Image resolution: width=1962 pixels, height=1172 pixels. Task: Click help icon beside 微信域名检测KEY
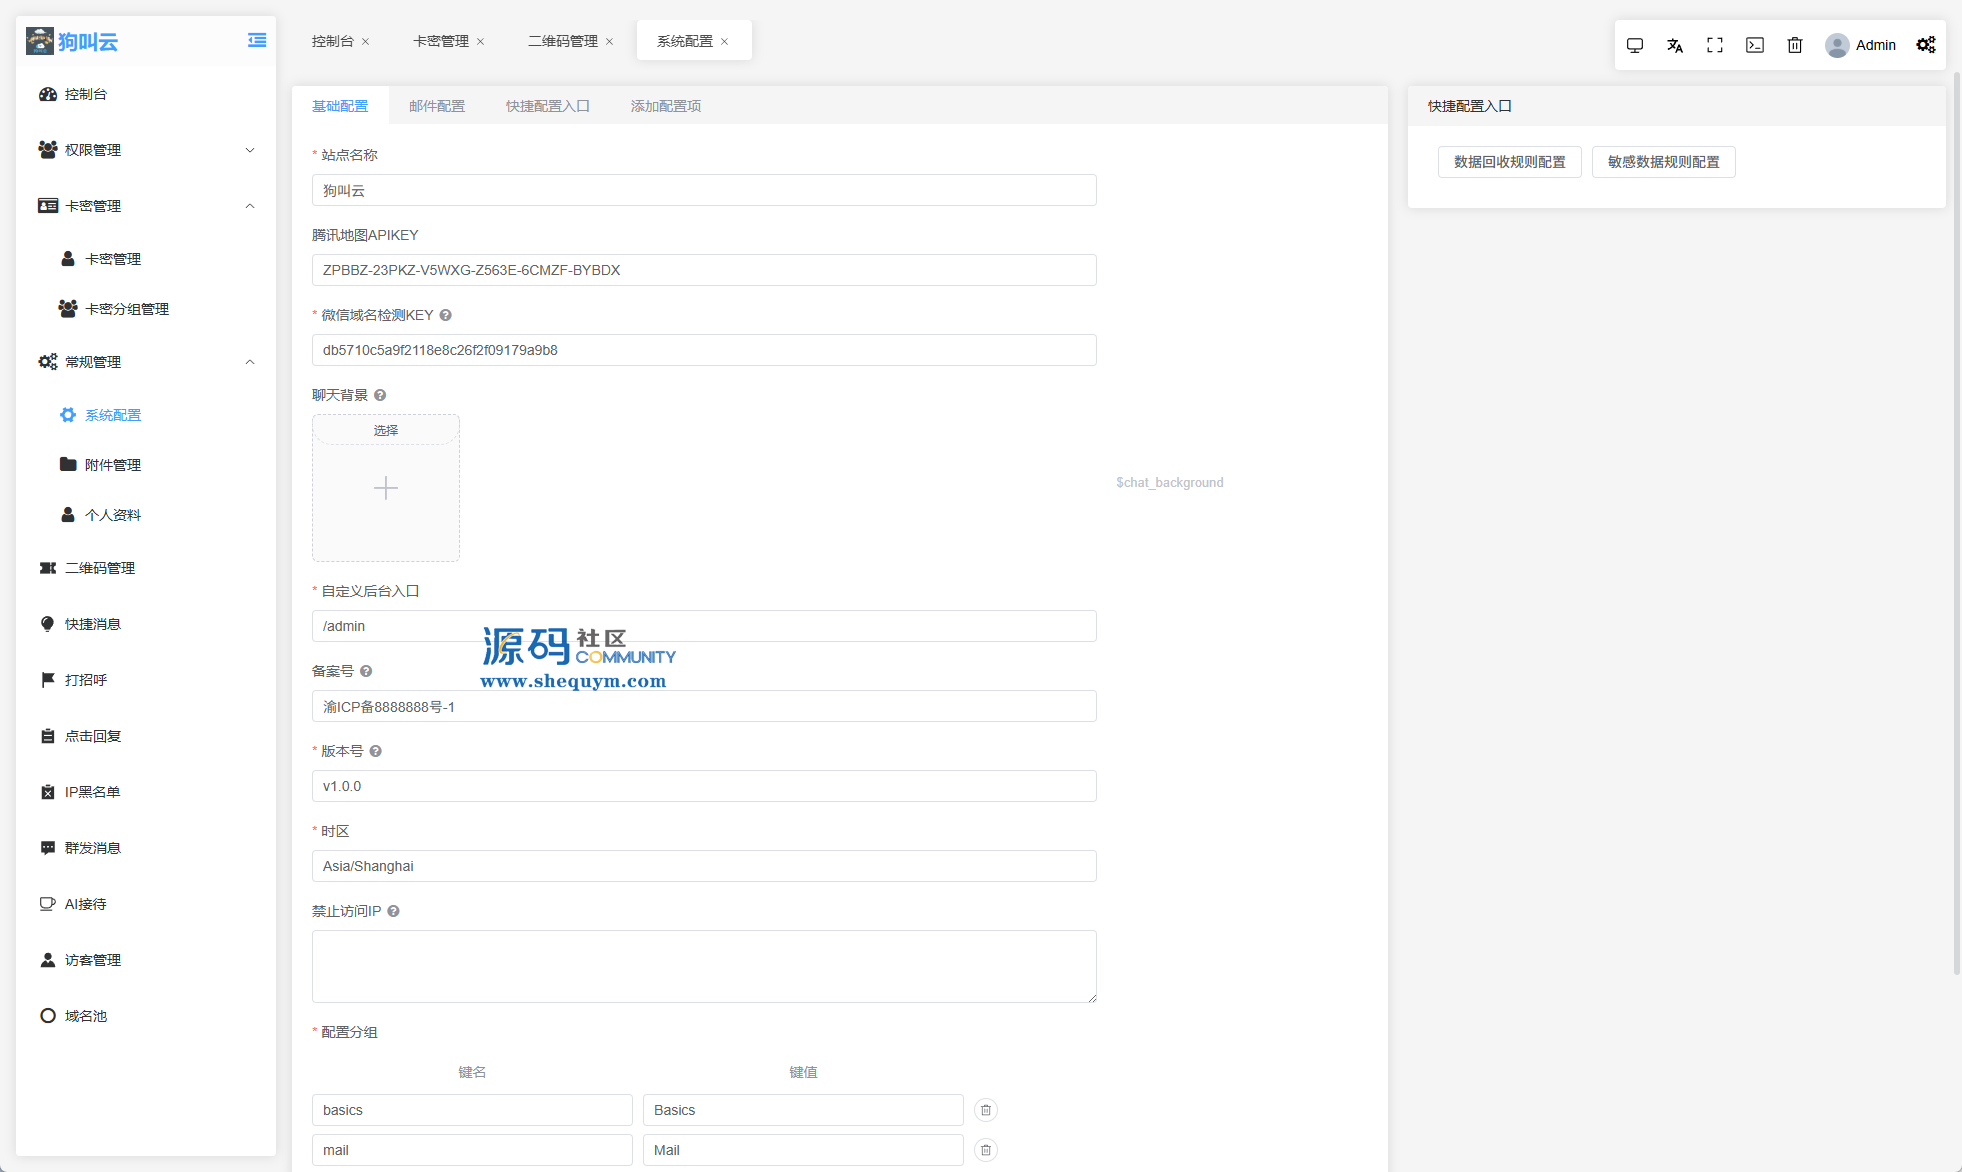click(446, 315)
